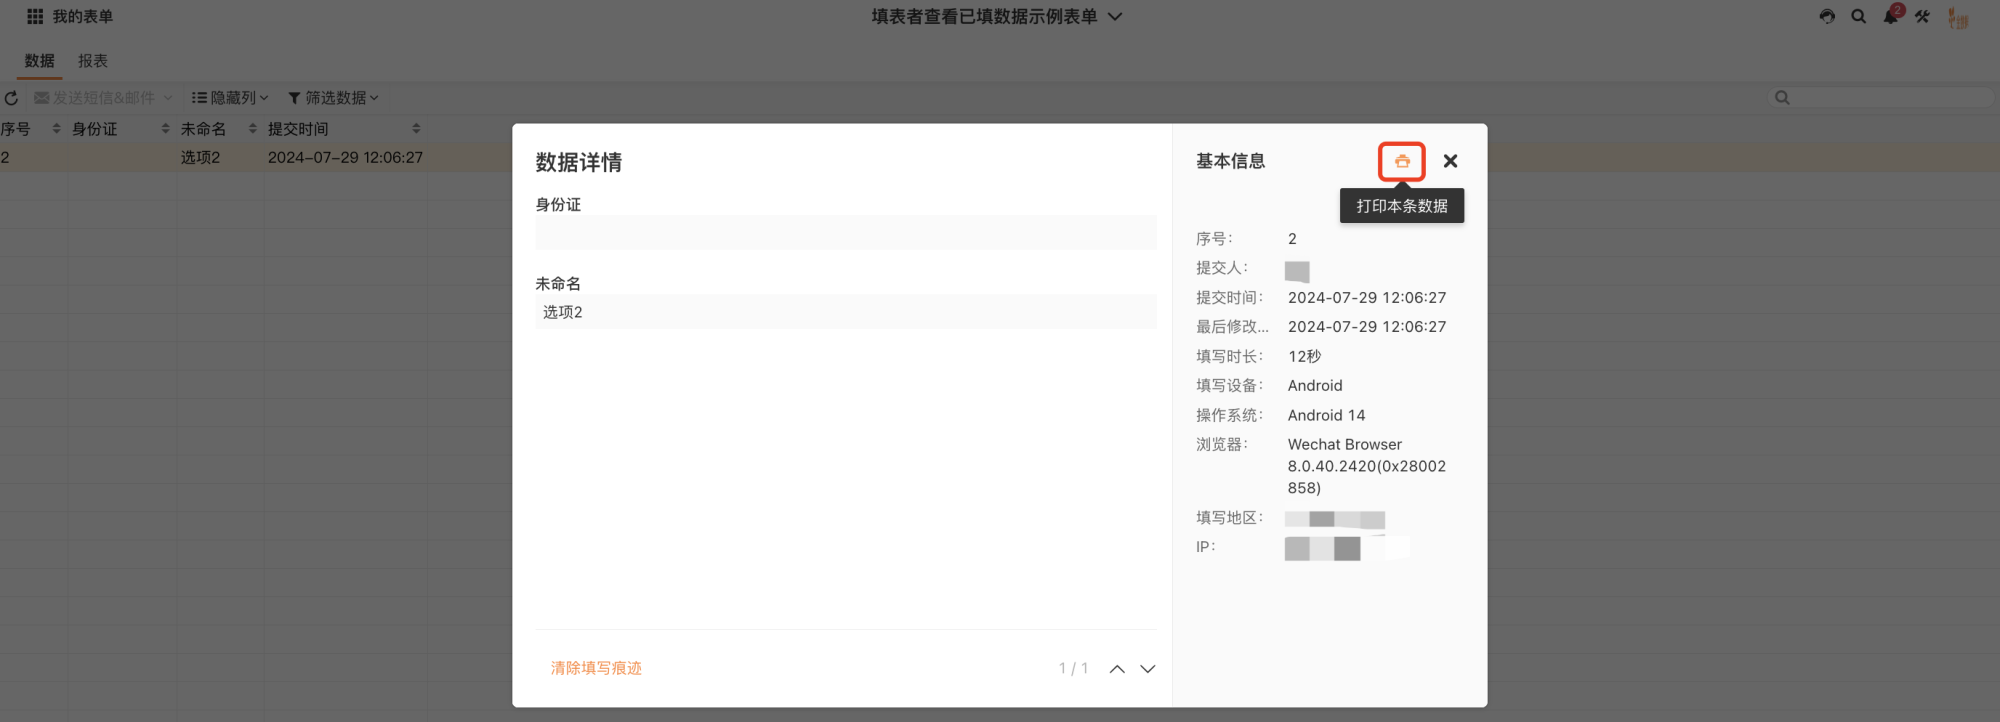This screenshot has width=2000, height=722.
Task: Open notifications bell with badge 2
Action: coord(1891,15)
